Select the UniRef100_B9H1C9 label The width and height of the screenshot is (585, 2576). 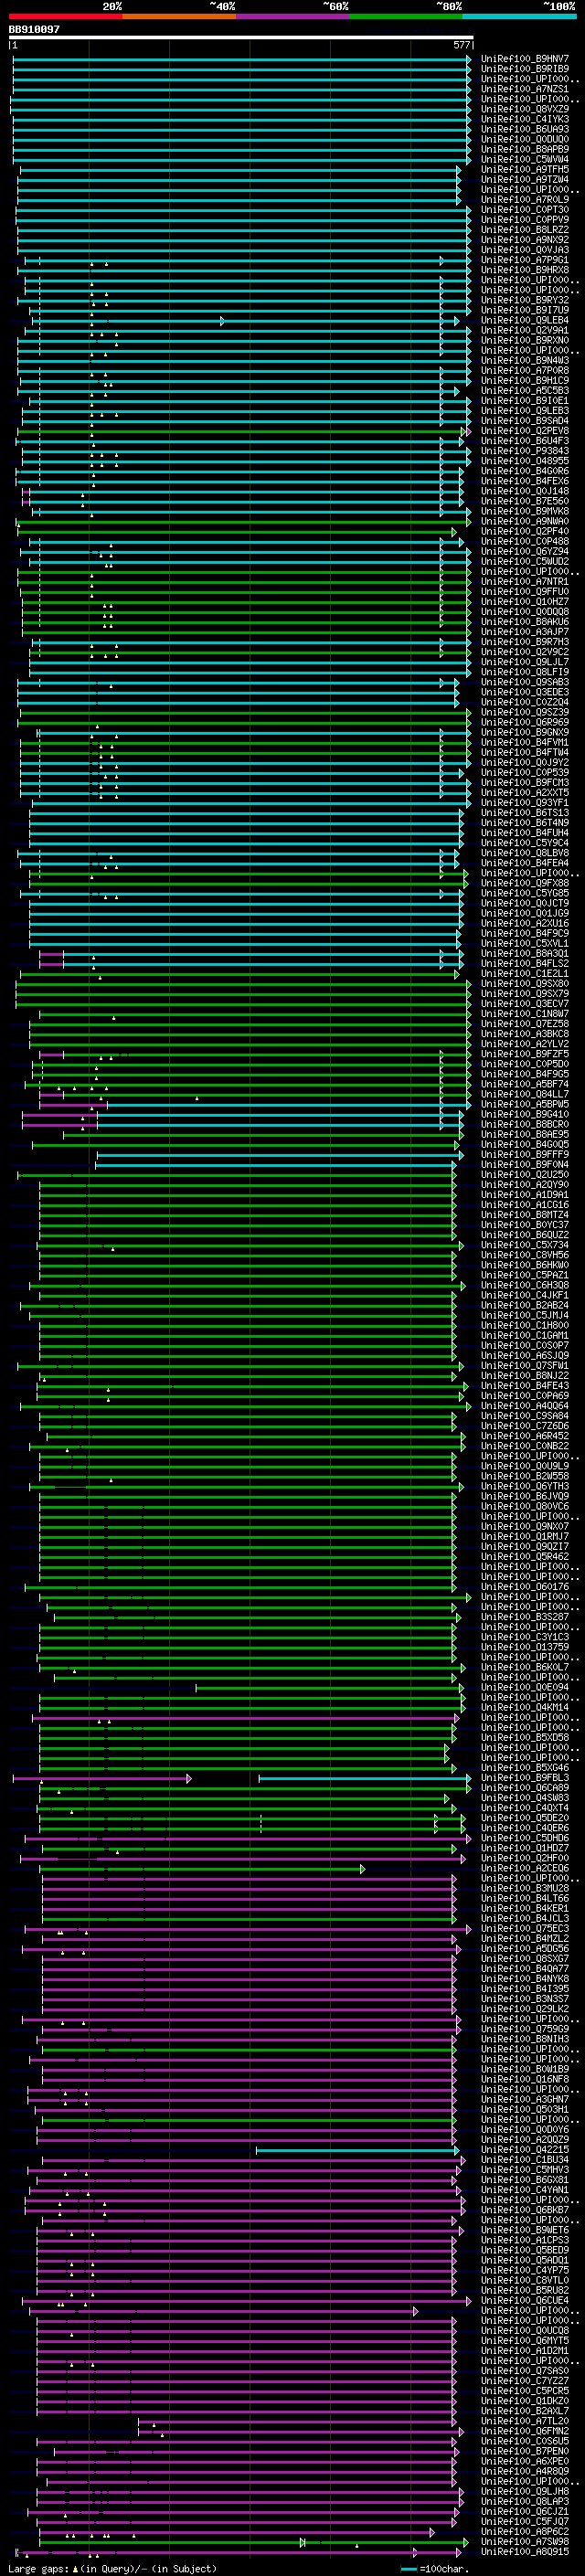525,380
